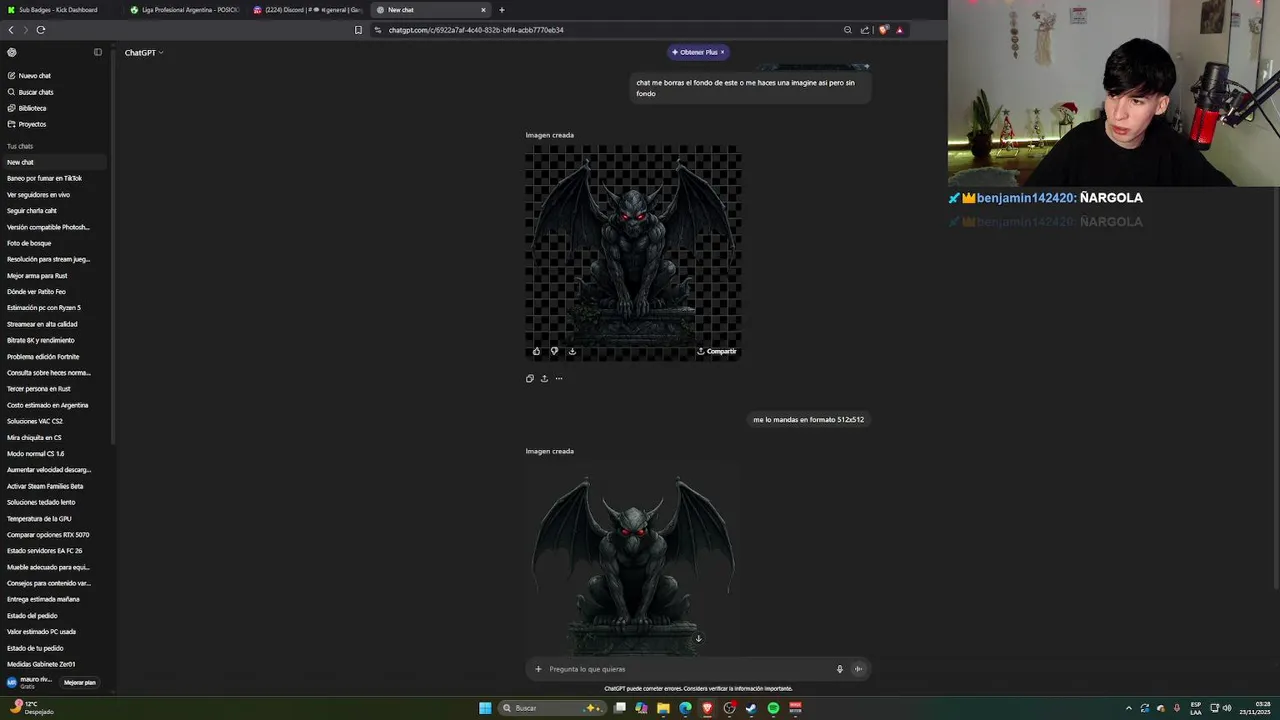
Task: Open File Explorer from the taskbar
Action: (x=663, y=708)
